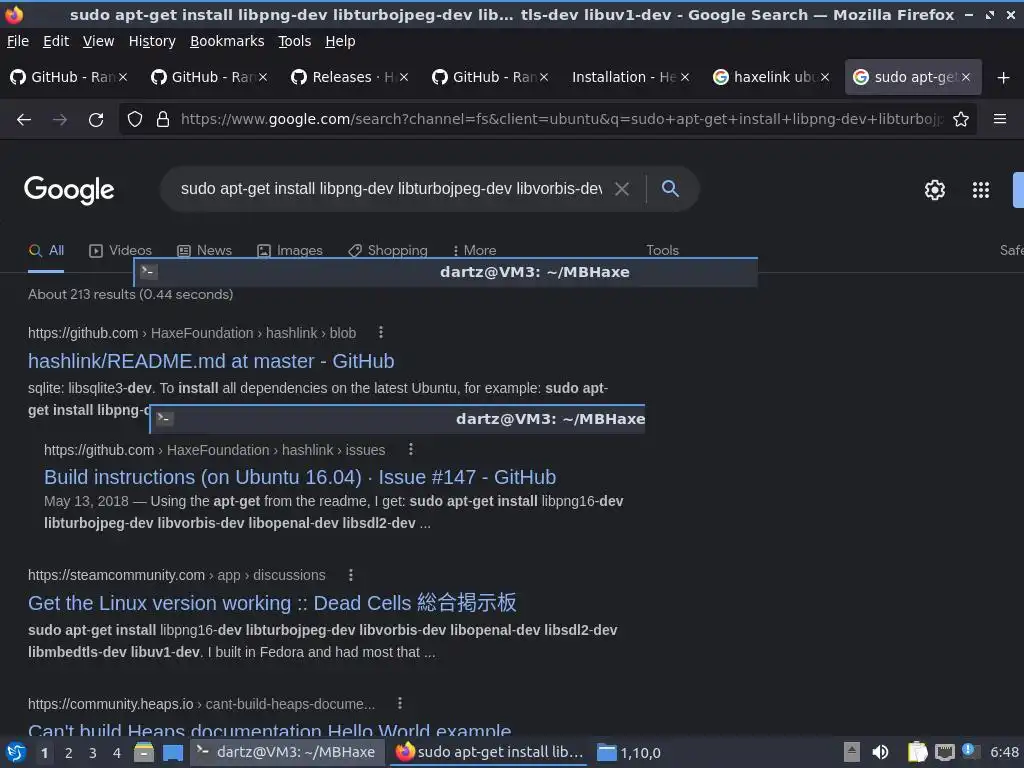
Task: Click the 6:48 taskbar clock
Action: tap(1004, 752)
